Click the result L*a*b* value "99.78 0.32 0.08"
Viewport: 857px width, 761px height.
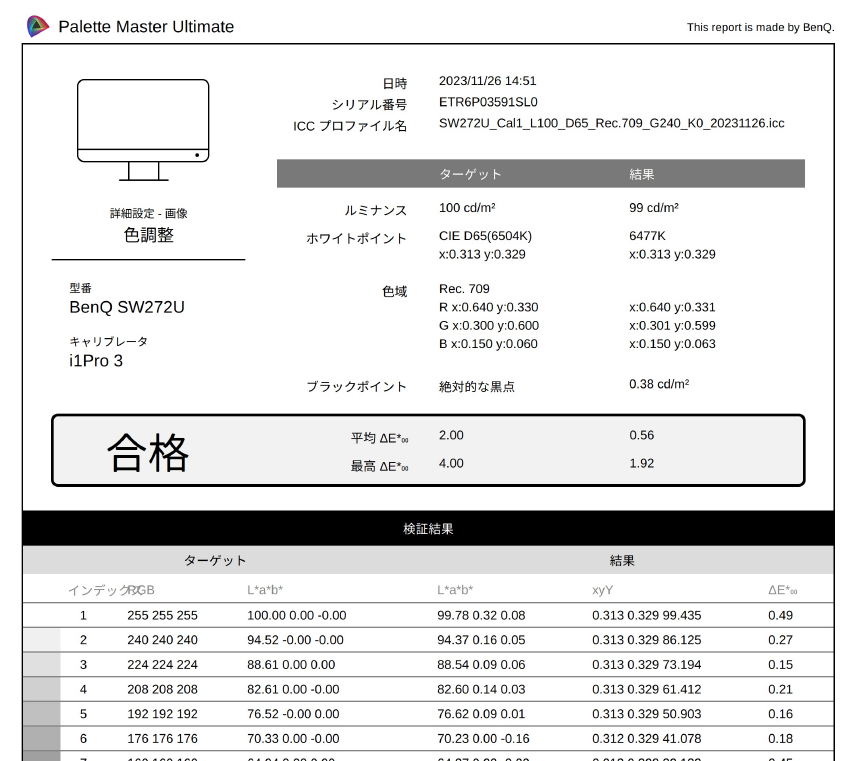coord(481,616)
